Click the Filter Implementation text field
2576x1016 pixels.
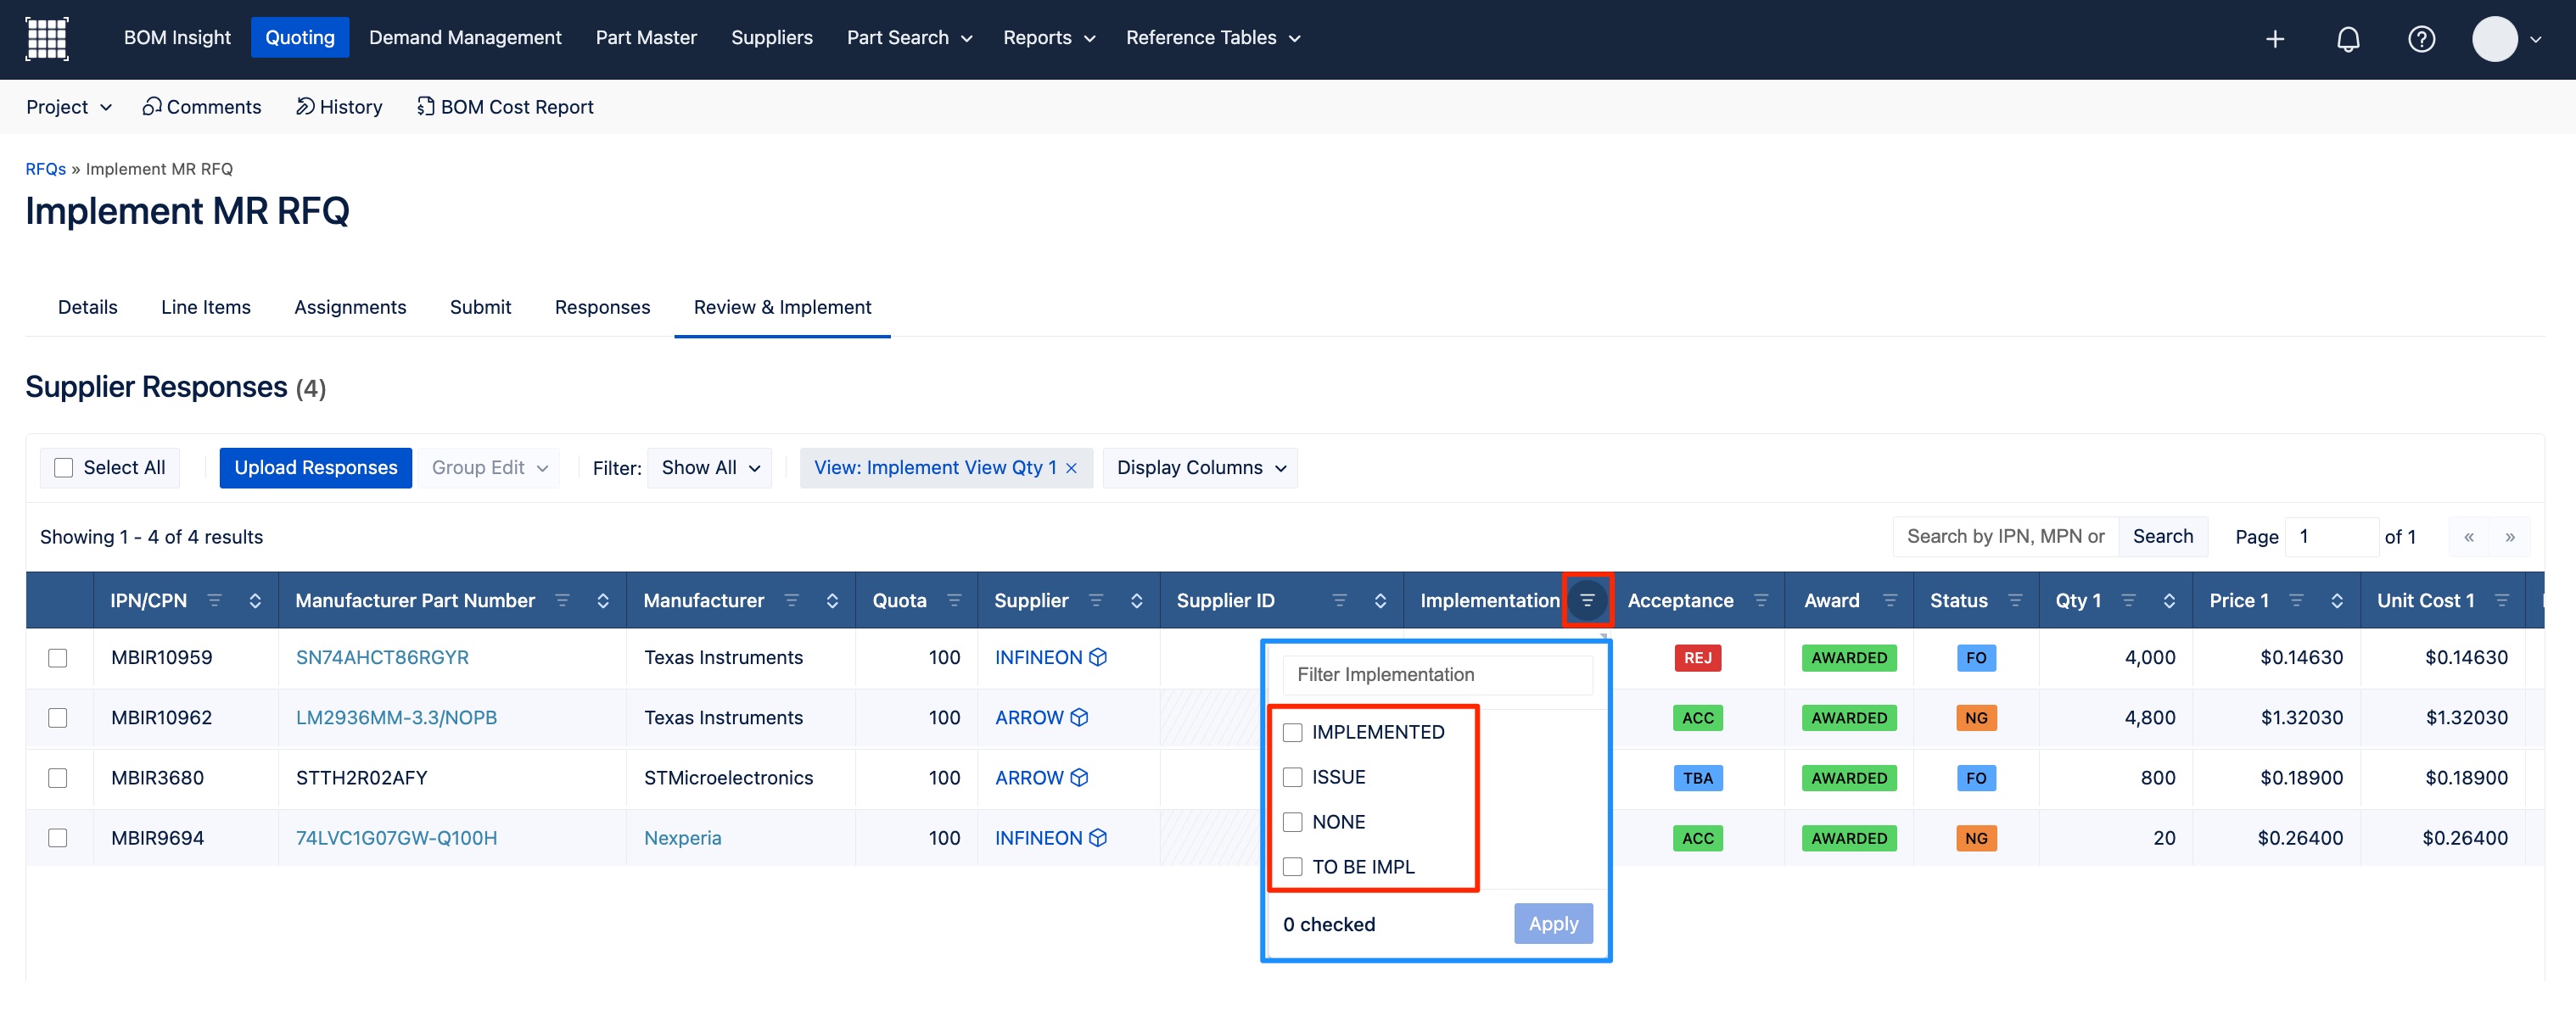(x=1437, y=675)
